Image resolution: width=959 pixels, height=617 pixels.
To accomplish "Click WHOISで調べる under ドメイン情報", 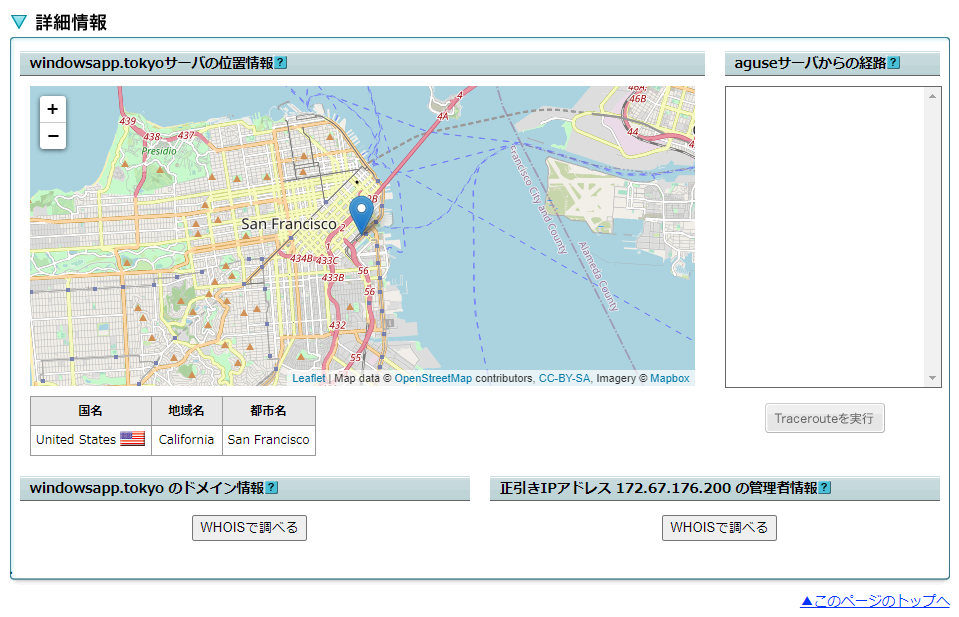I will (x=249, y=528).
